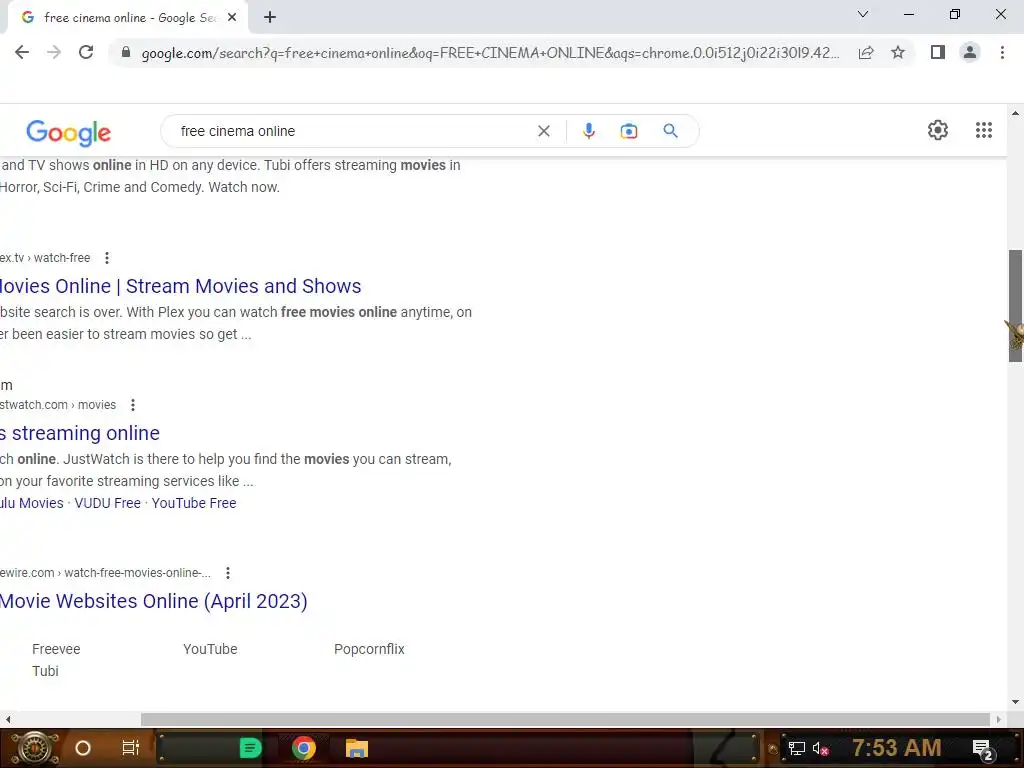Click the scroll up arrow
The image size is (1024, 768).
1015,113
